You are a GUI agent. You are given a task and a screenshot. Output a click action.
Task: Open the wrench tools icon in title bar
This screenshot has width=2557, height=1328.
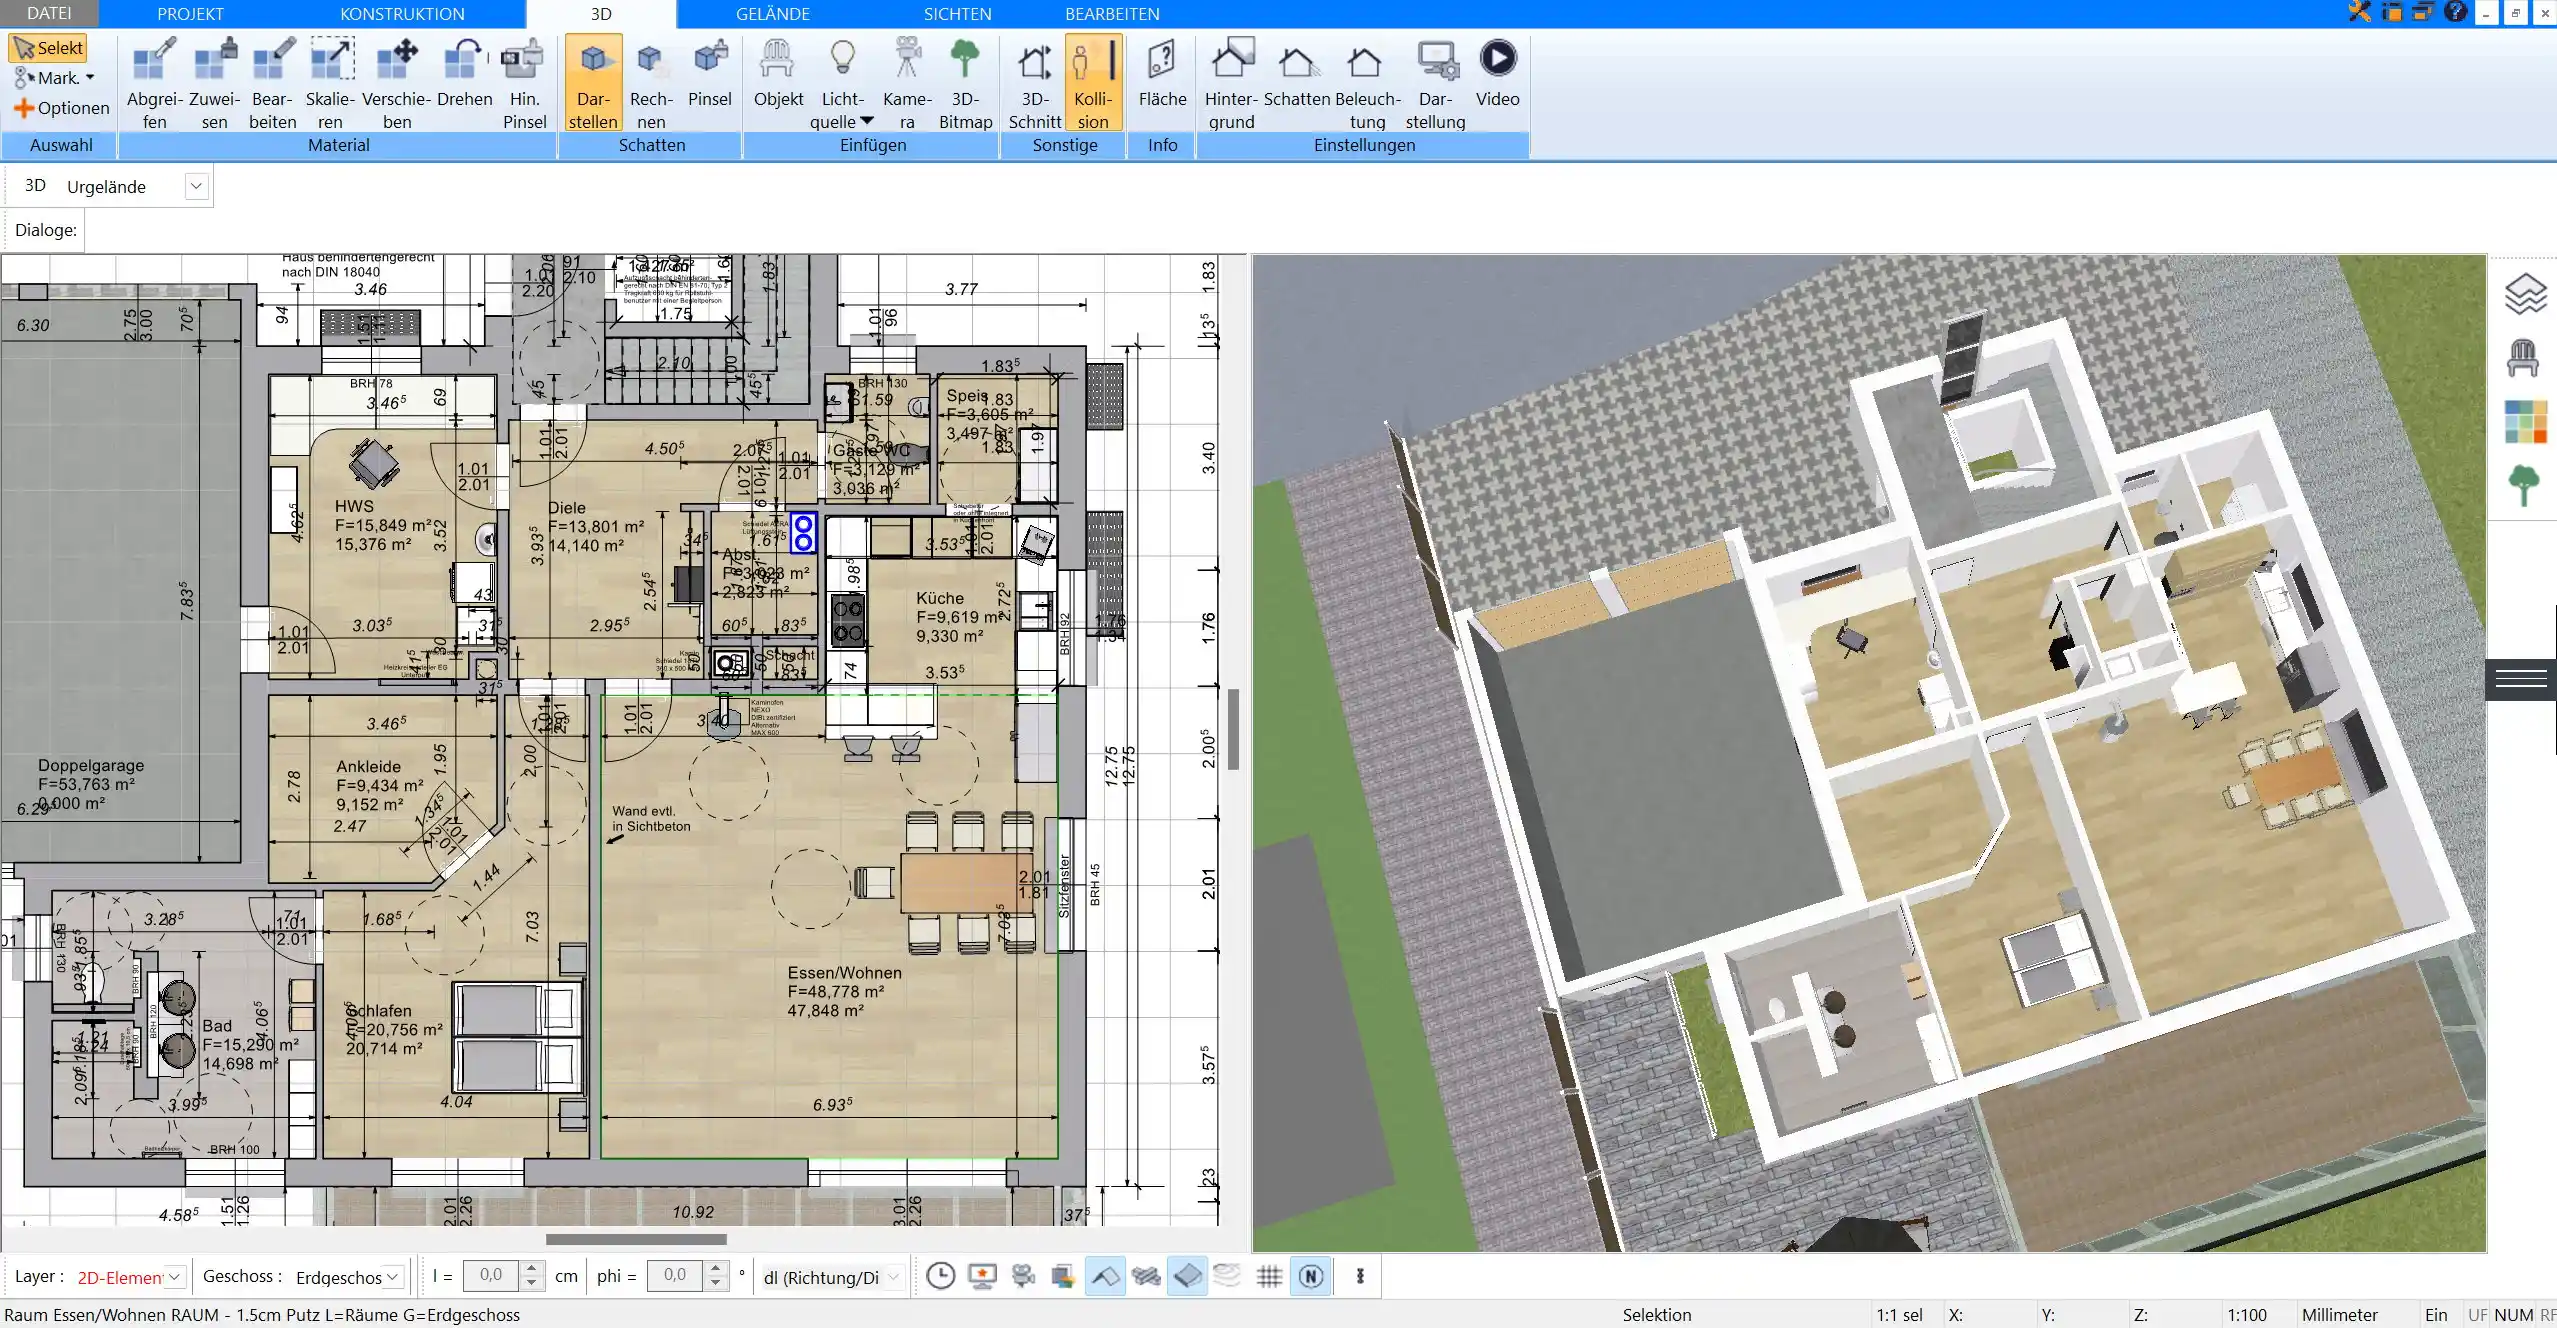(2359, 13)
